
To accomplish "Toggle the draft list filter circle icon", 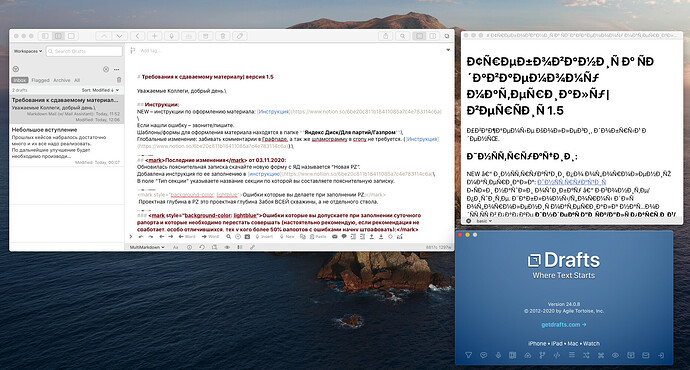I will point(16,69).
